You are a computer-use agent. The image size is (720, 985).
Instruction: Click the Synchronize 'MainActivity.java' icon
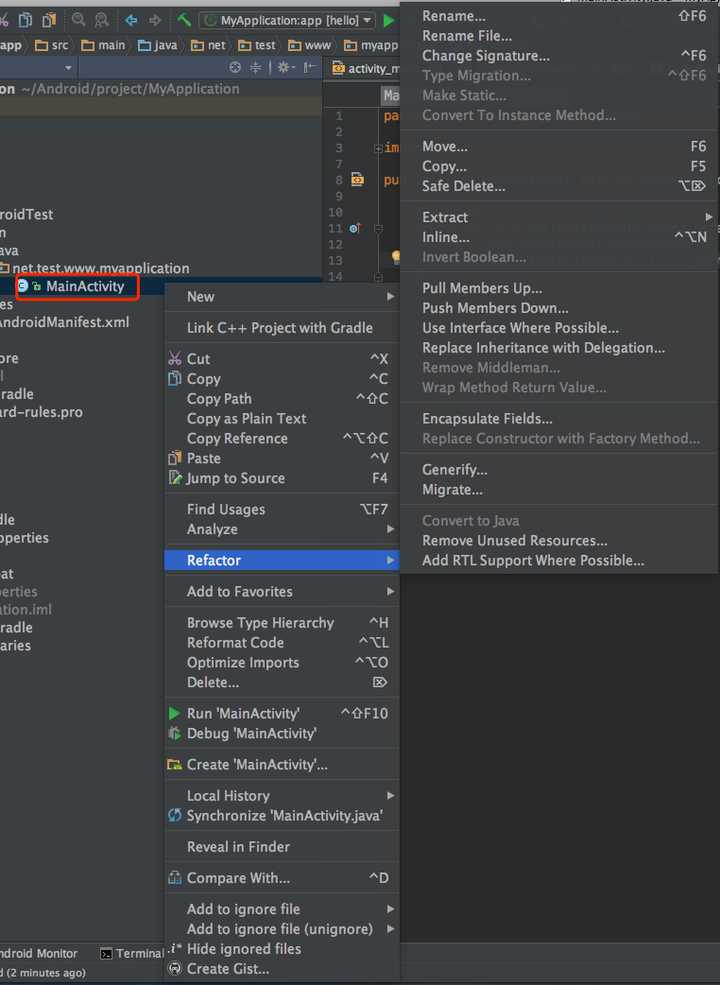click(x=175, y=815)
